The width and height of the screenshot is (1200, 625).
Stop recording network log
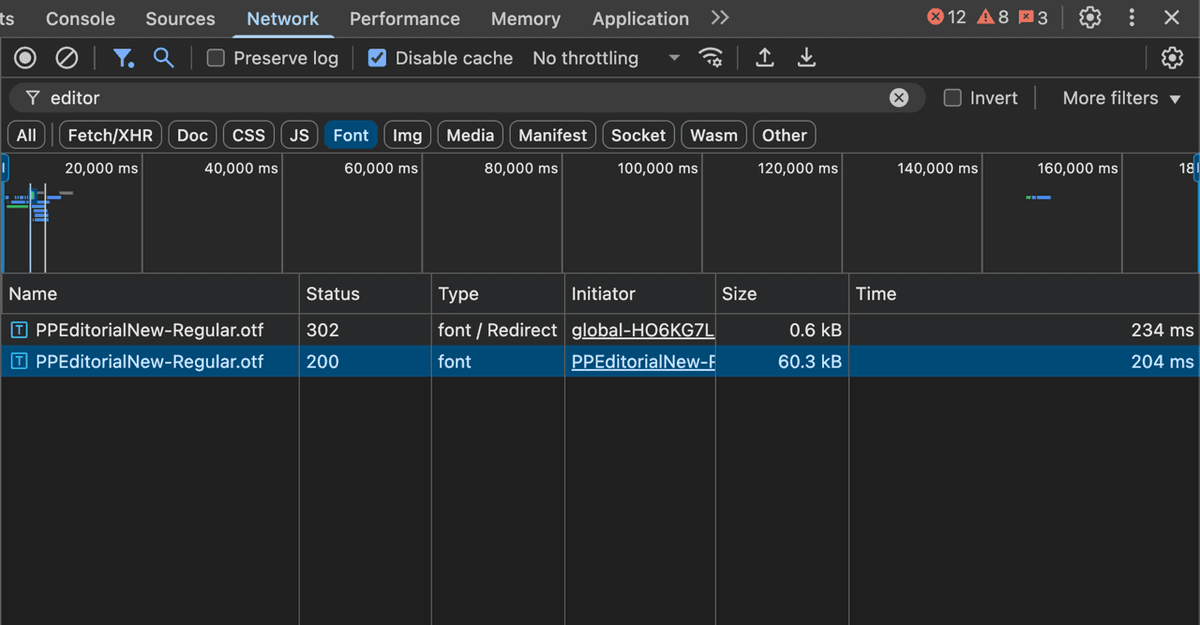(x=25, y=58)
